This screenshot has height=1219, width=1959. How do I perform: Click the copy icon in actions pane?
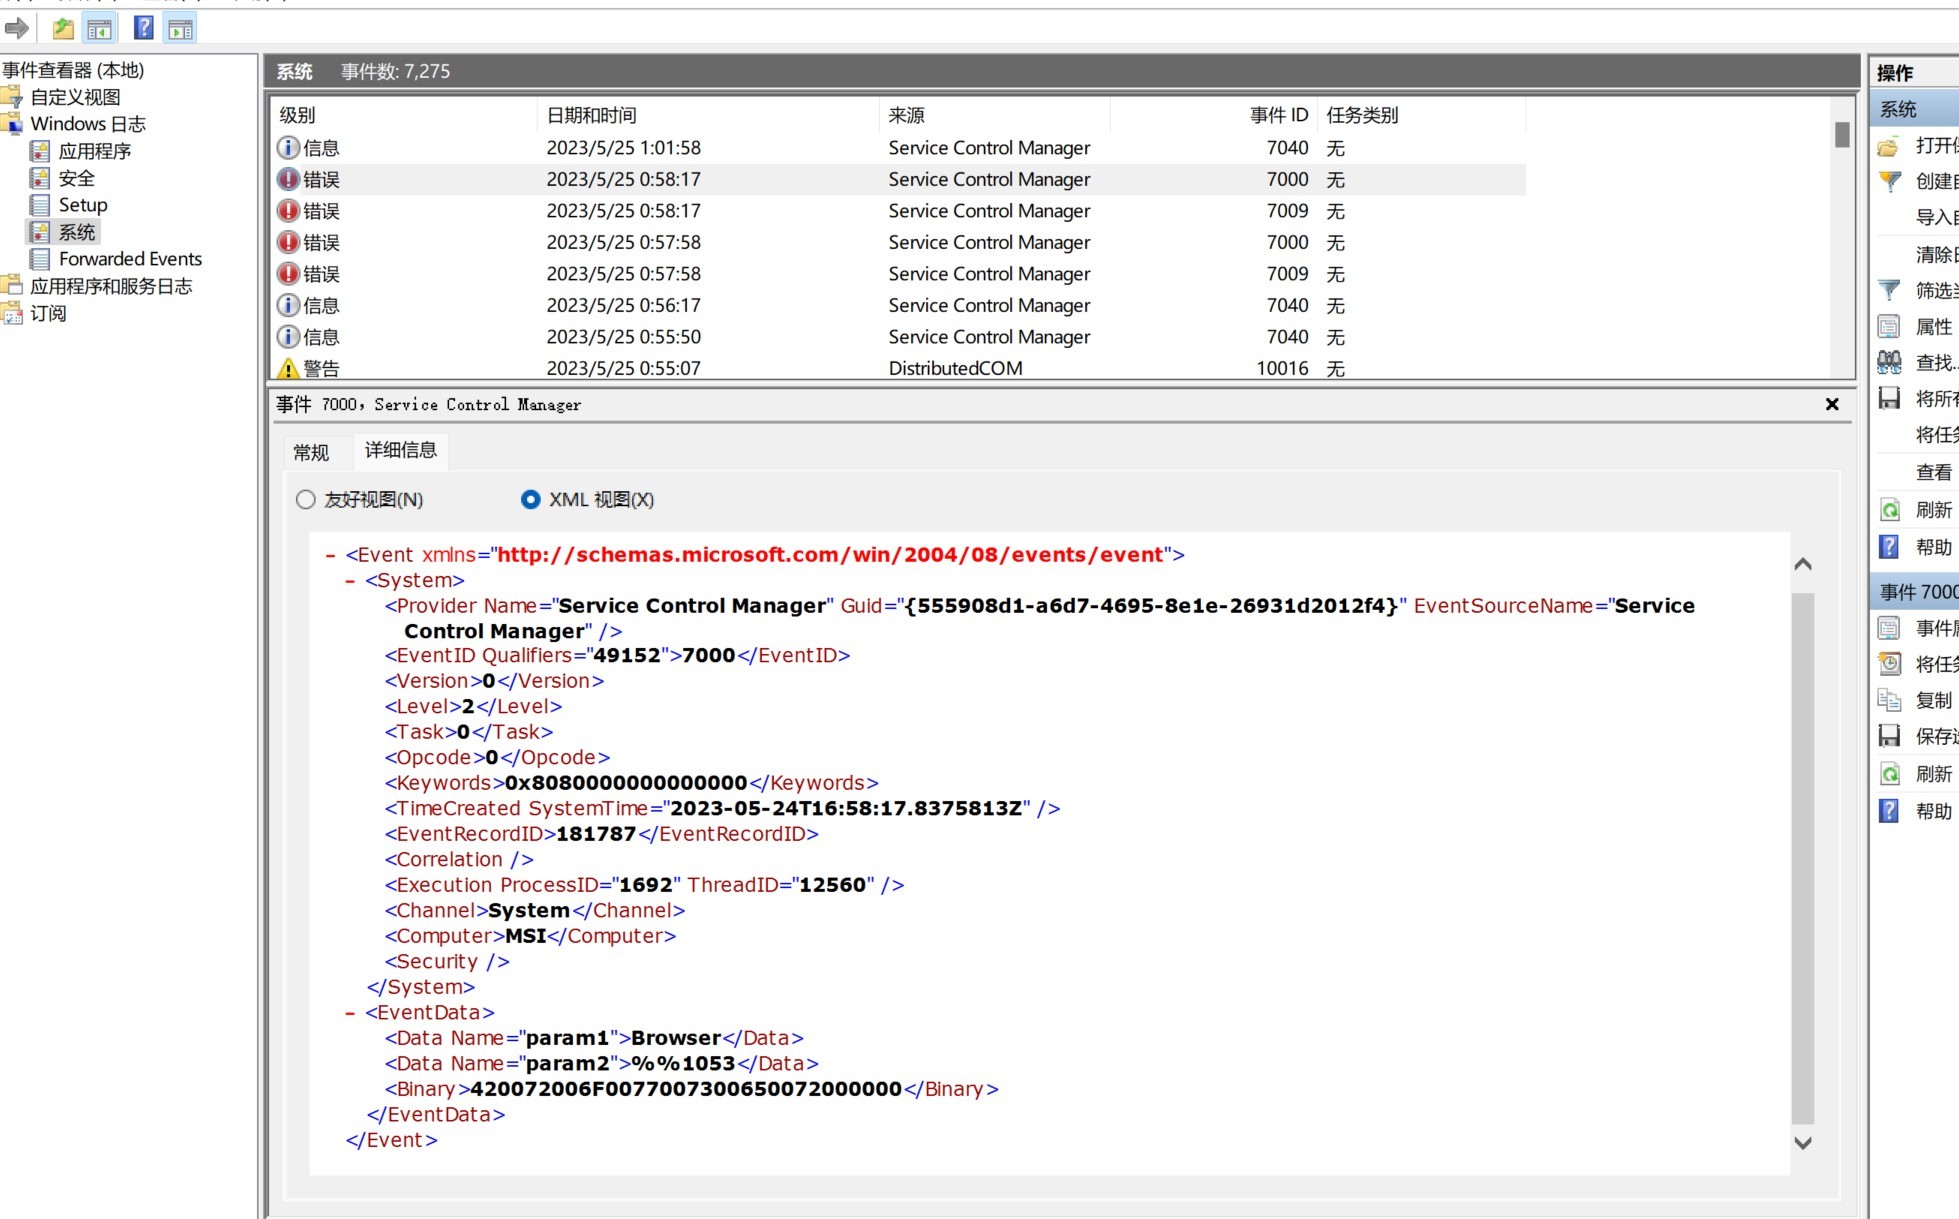click(x=1889, y=700)
